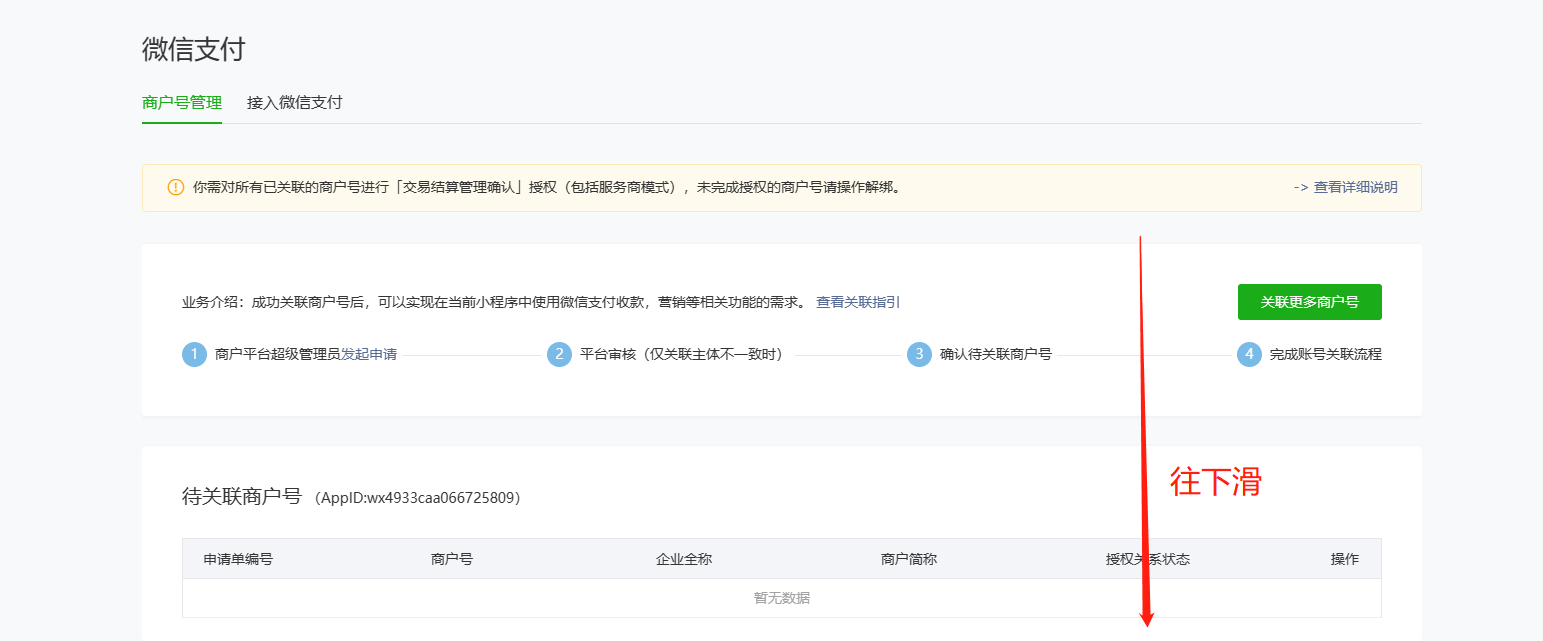Click the 确认待关联商户号 step label

[996, 354]
